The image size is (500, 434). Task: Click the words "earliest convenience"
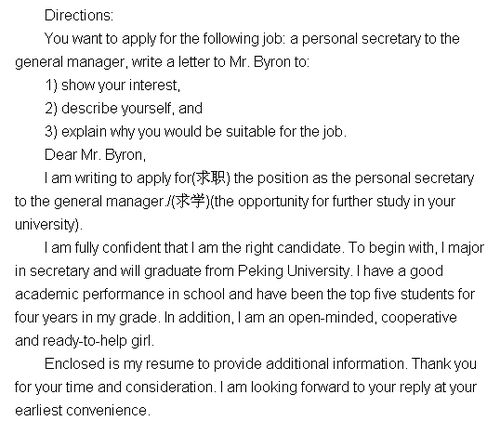81,411
